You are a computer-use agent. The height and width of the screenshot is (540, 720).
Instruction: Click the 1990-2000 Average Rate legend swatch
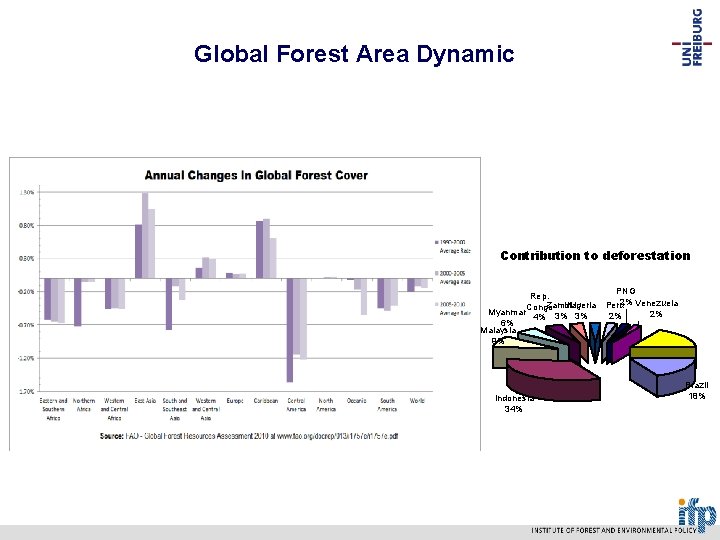437,242
